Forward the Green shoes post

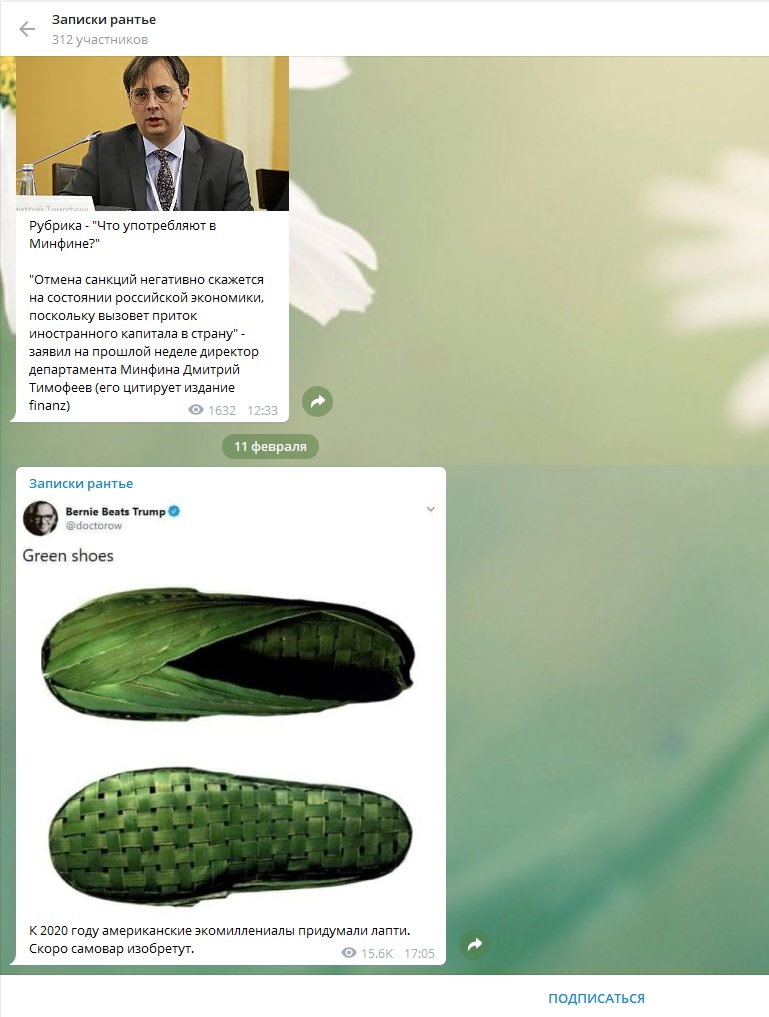[475, 944]
